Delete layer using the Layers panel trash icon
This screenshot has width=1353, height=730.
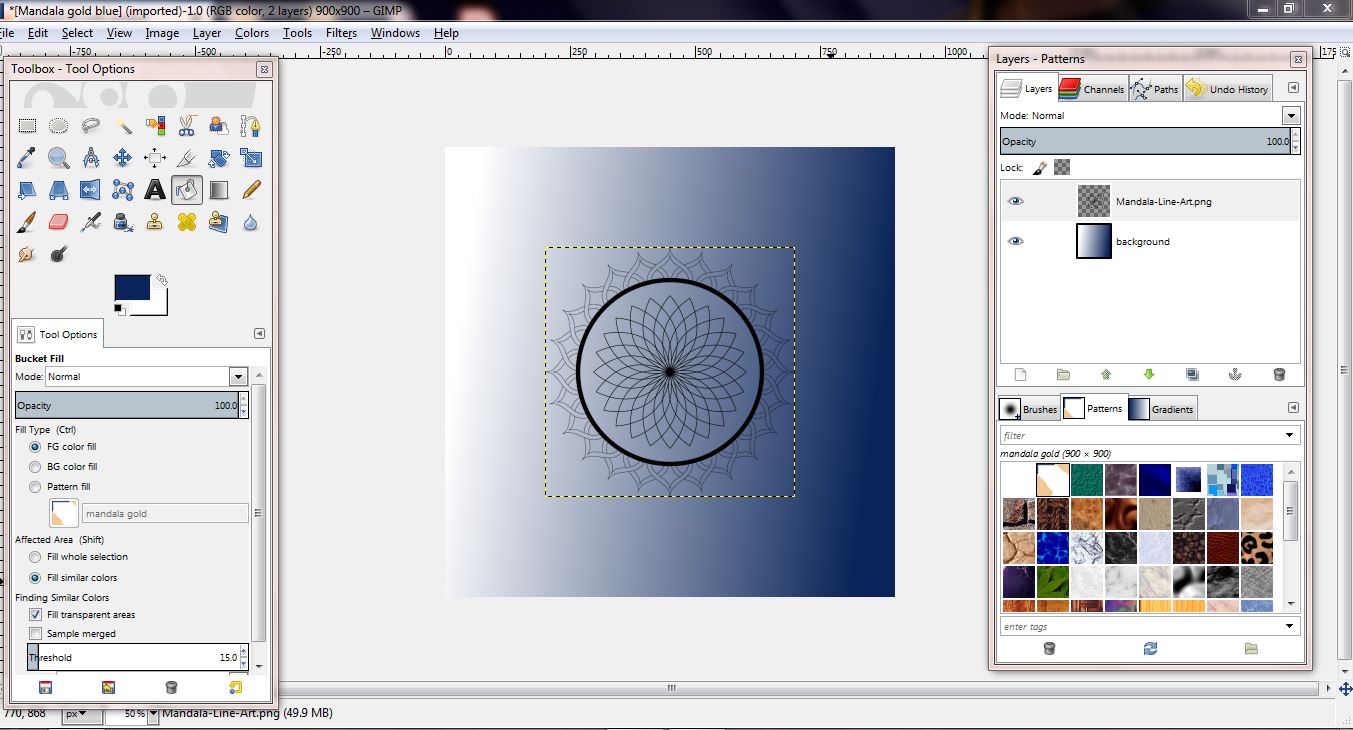[x=1279, y=375]
